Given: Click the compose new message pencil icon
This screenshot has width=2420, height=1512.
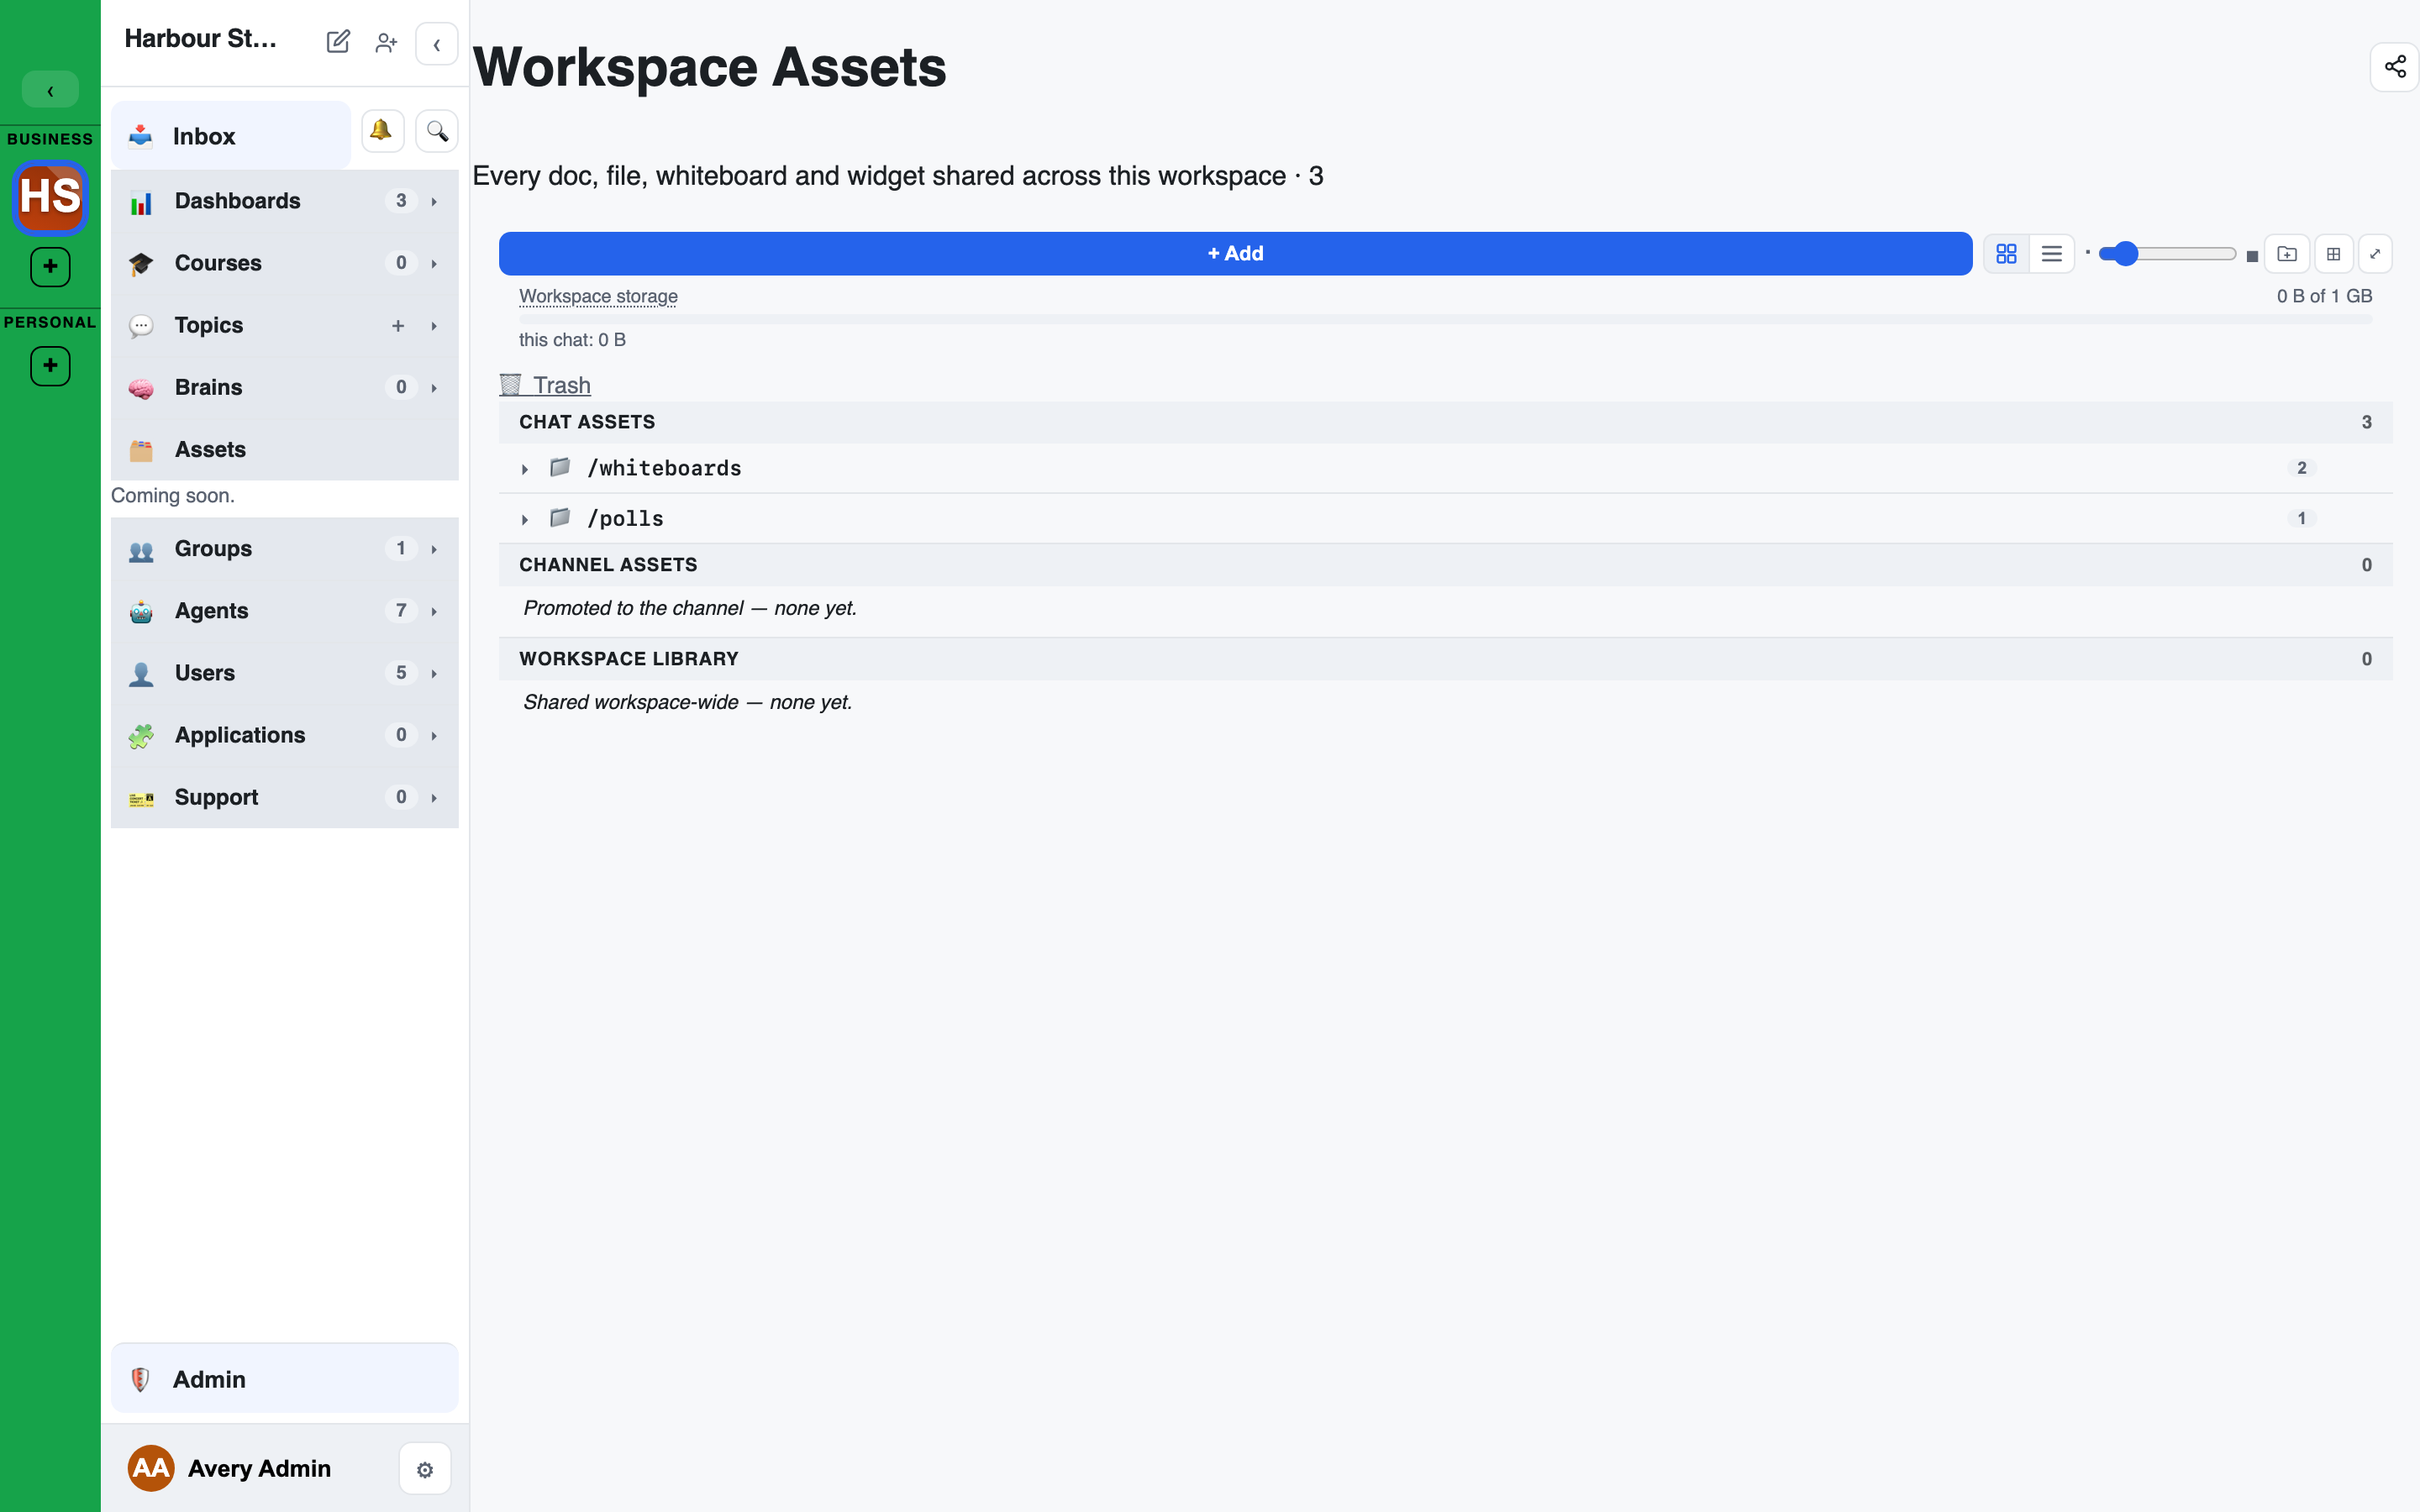Looking at the screenshot, I should pos(338,42).
